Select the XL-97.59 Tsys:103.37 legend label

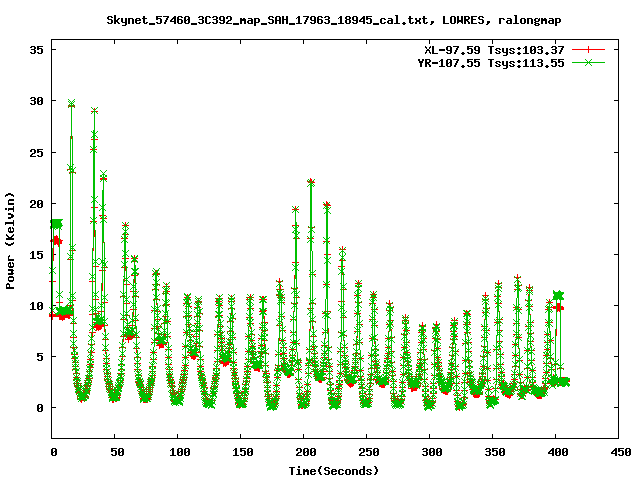pyautogui.click(x=494, y=50)
